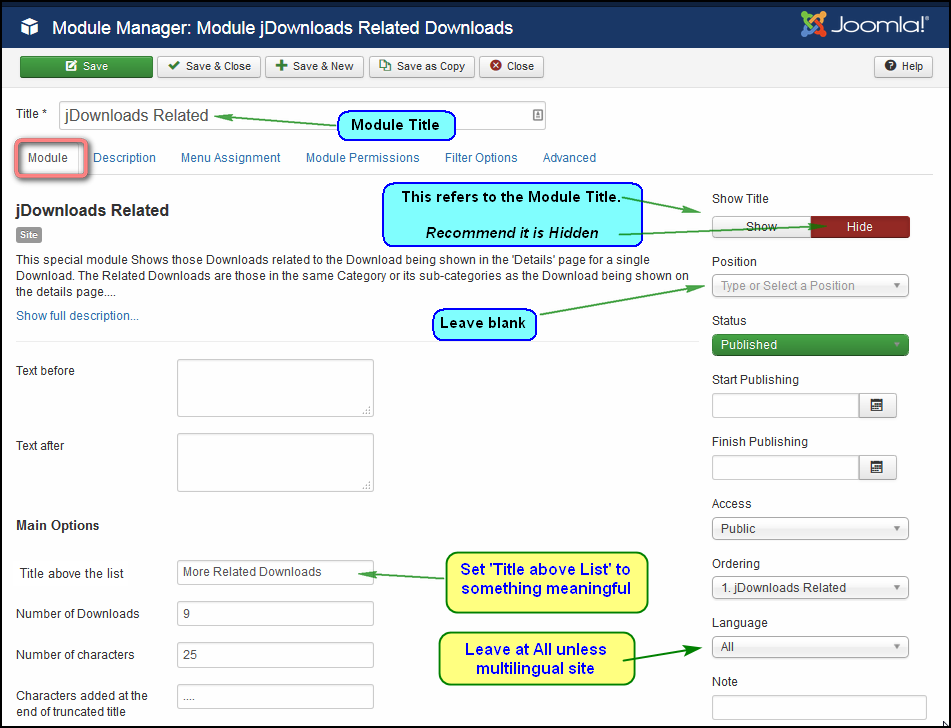The height and width of the screenshot is (728, 951).
Task: Click the module cube icon in header
Action: pyautogui.click(x=30, y=27)
